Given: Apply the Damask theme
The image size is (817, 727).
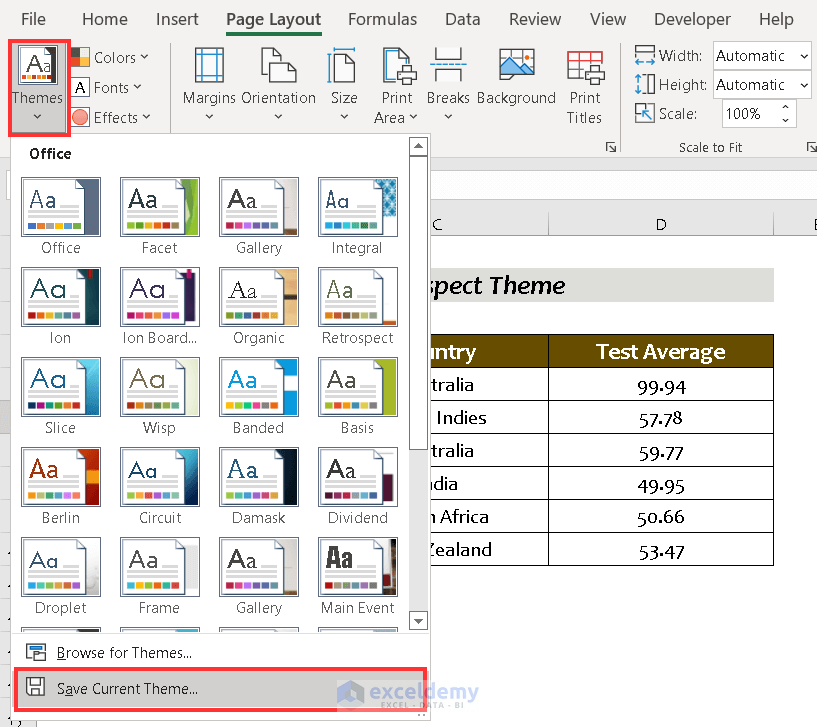Looking at the screenshot, I should pyautogui.click(x=258, y=486).
